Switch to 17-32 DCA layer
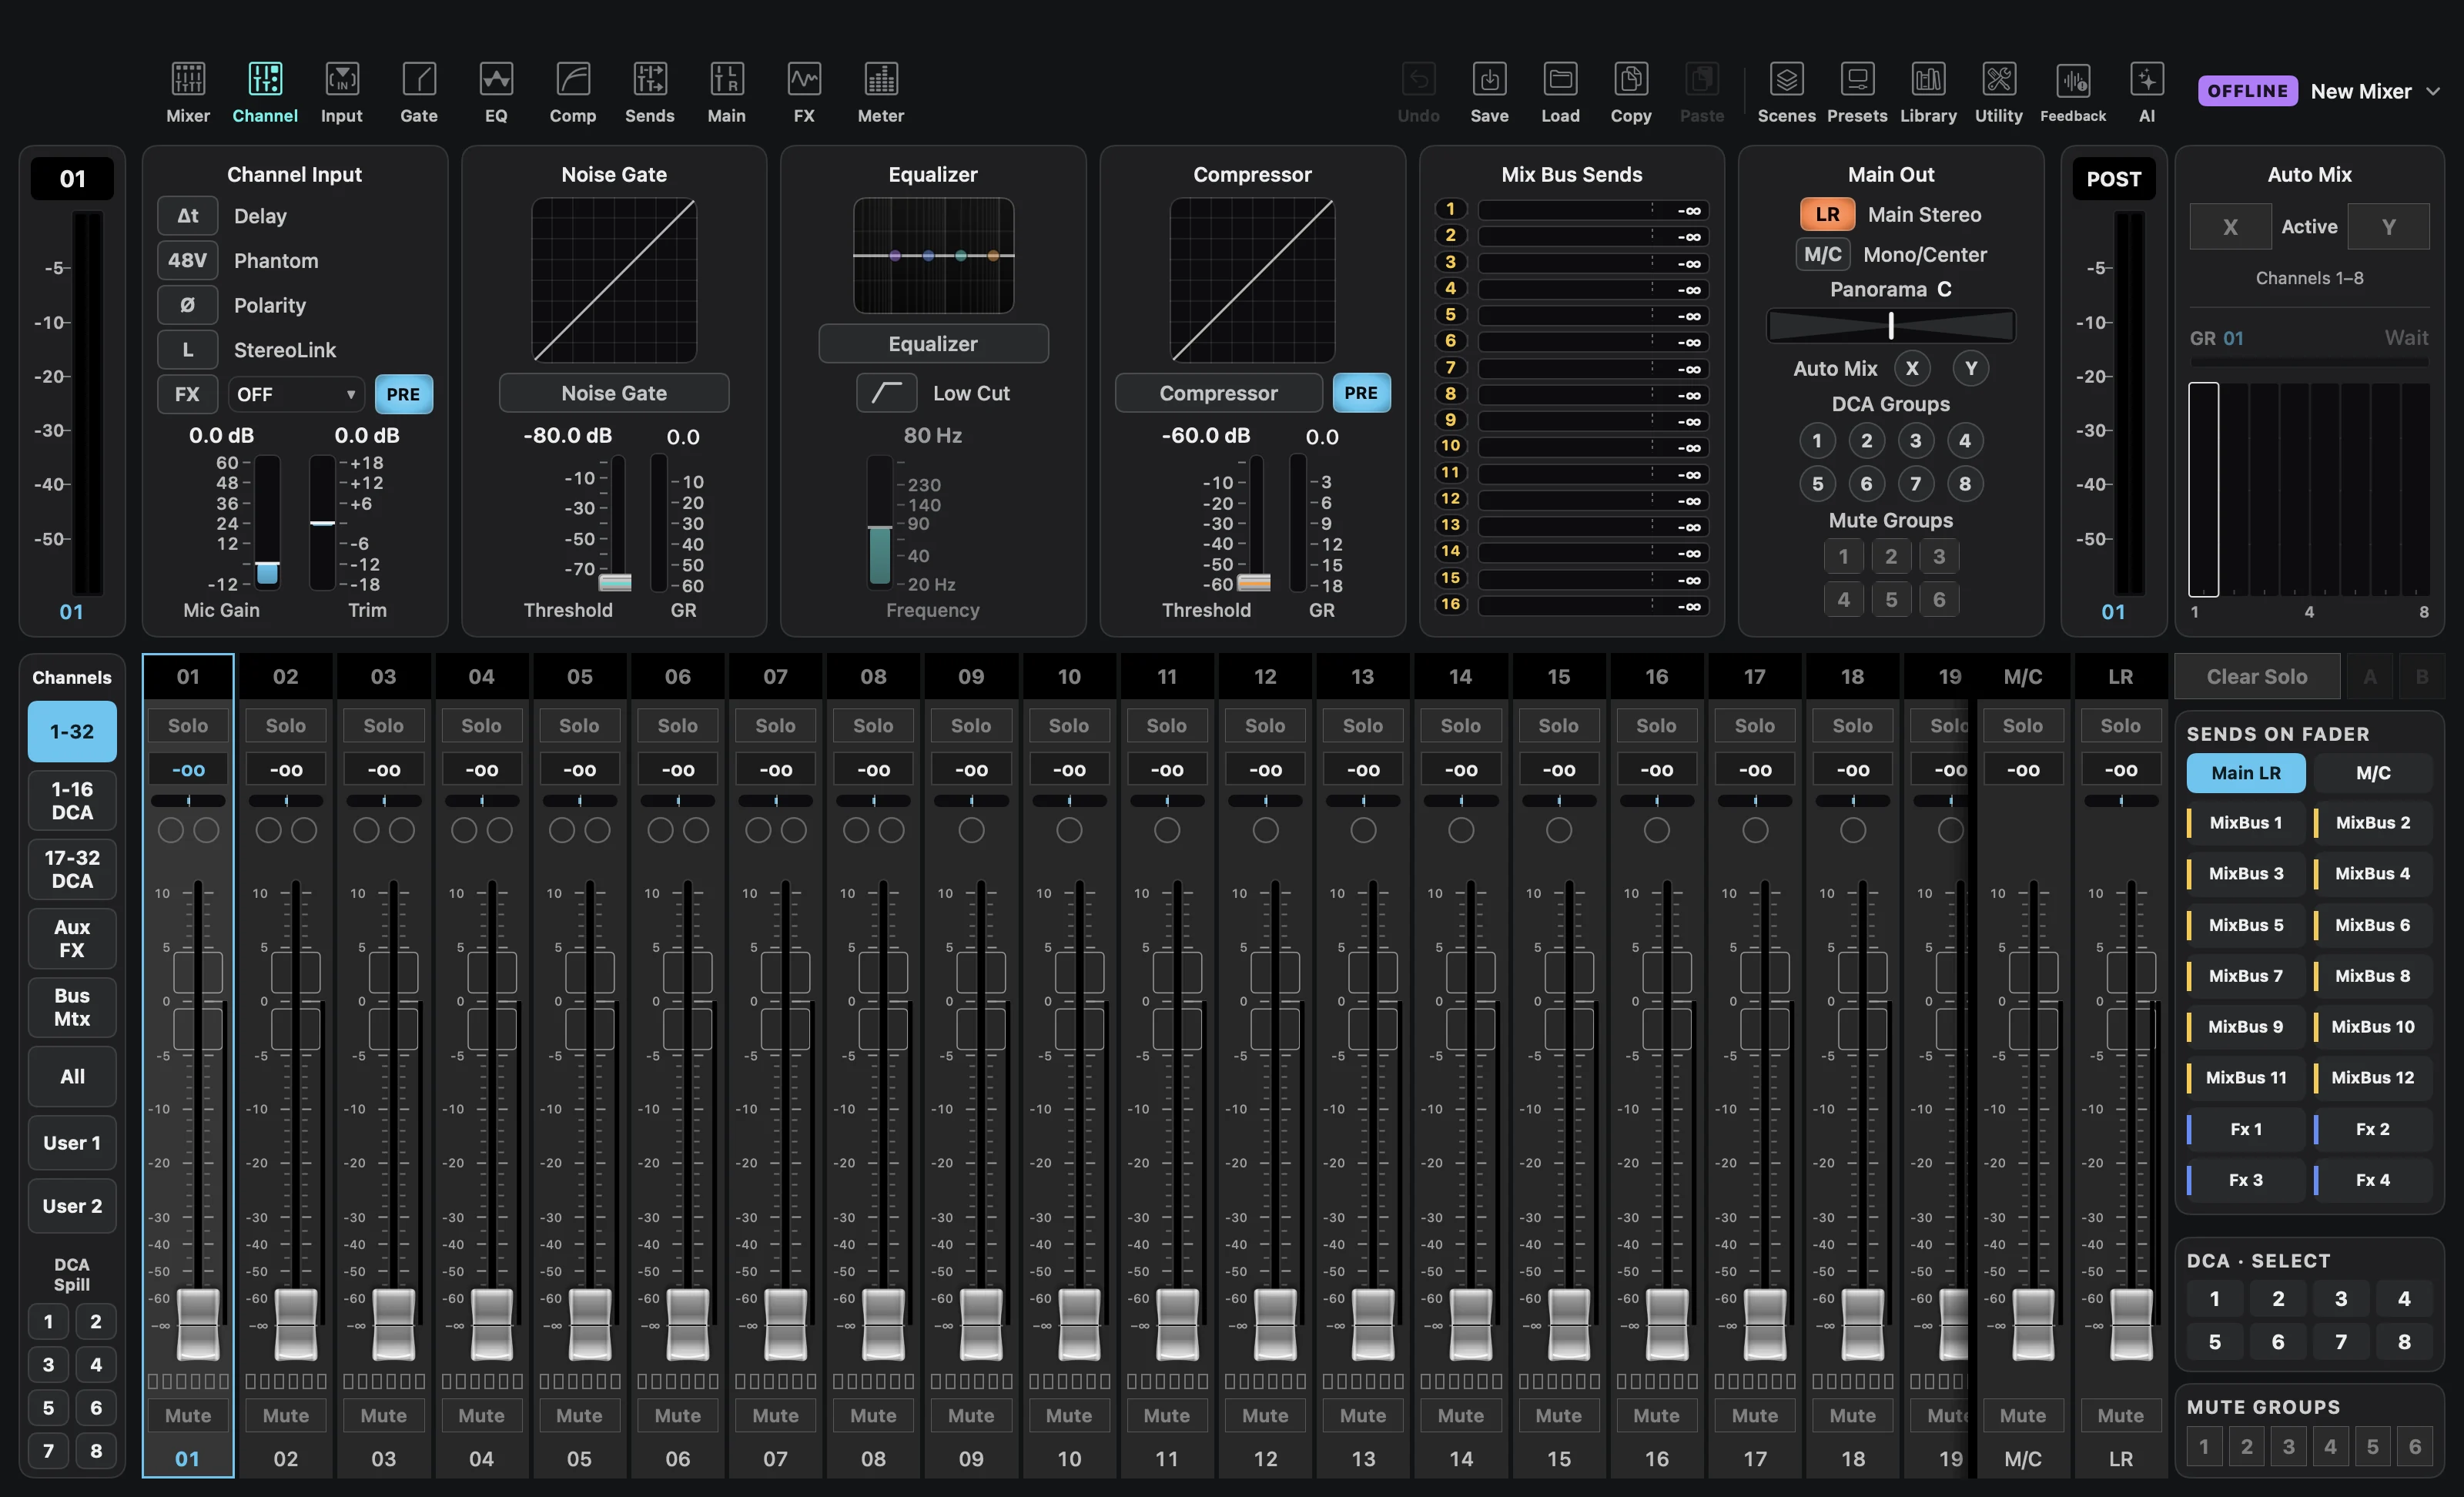The height and width of the screenshot is (1497, 2464). (x=72, y=869)
